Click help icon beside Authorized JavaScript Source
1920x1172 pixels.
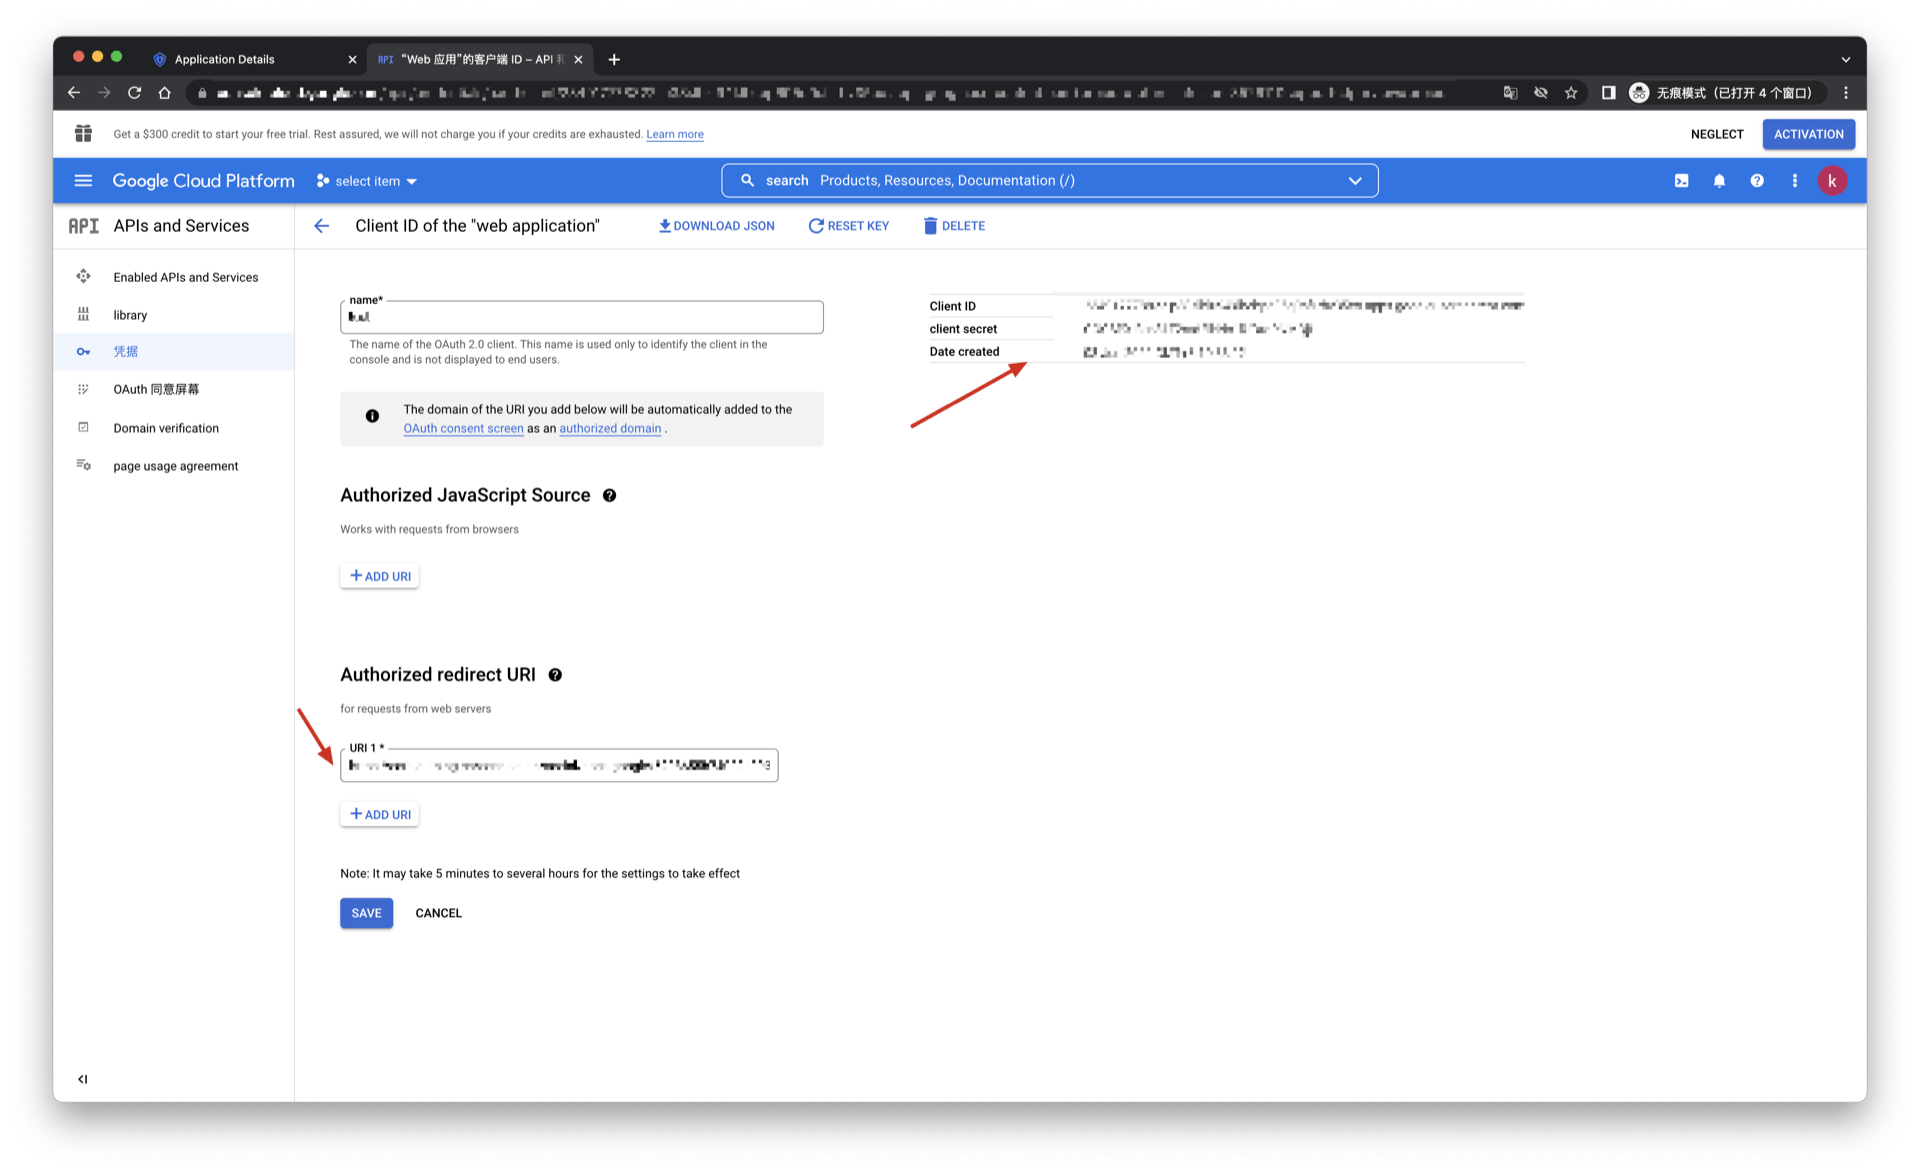609,496
